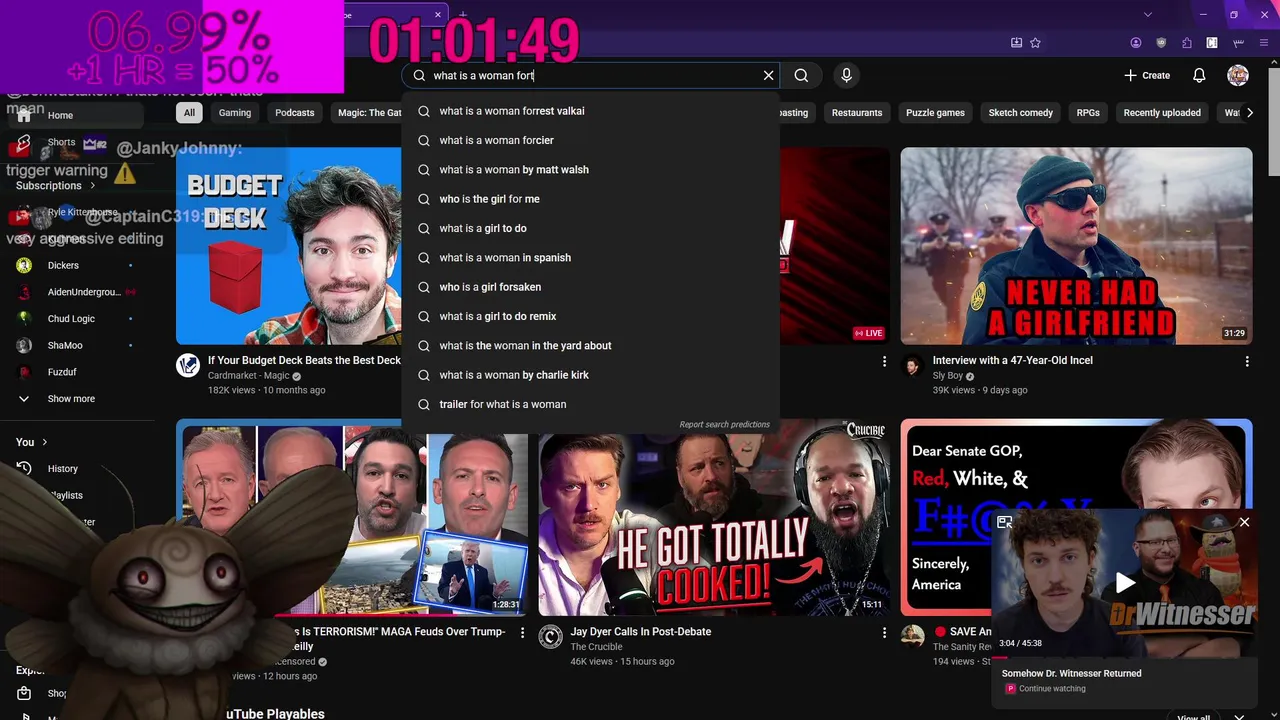
Task: Open 'Jay Dyer Calls In Post-Debate' title
Action: 640,632
